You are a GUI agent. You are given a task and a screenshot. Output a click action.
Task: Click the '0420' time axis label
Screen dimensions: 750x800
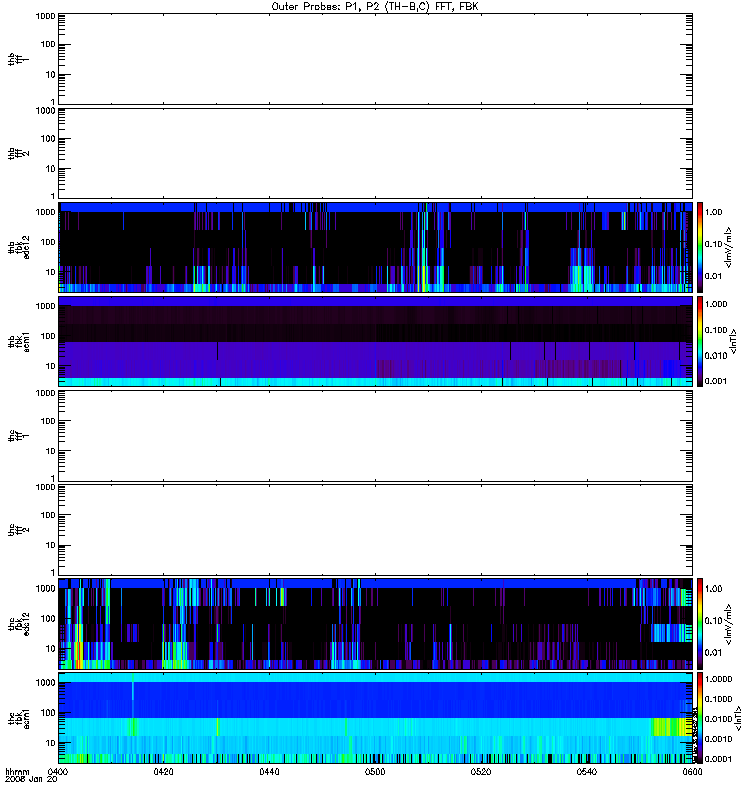(163, 771)
